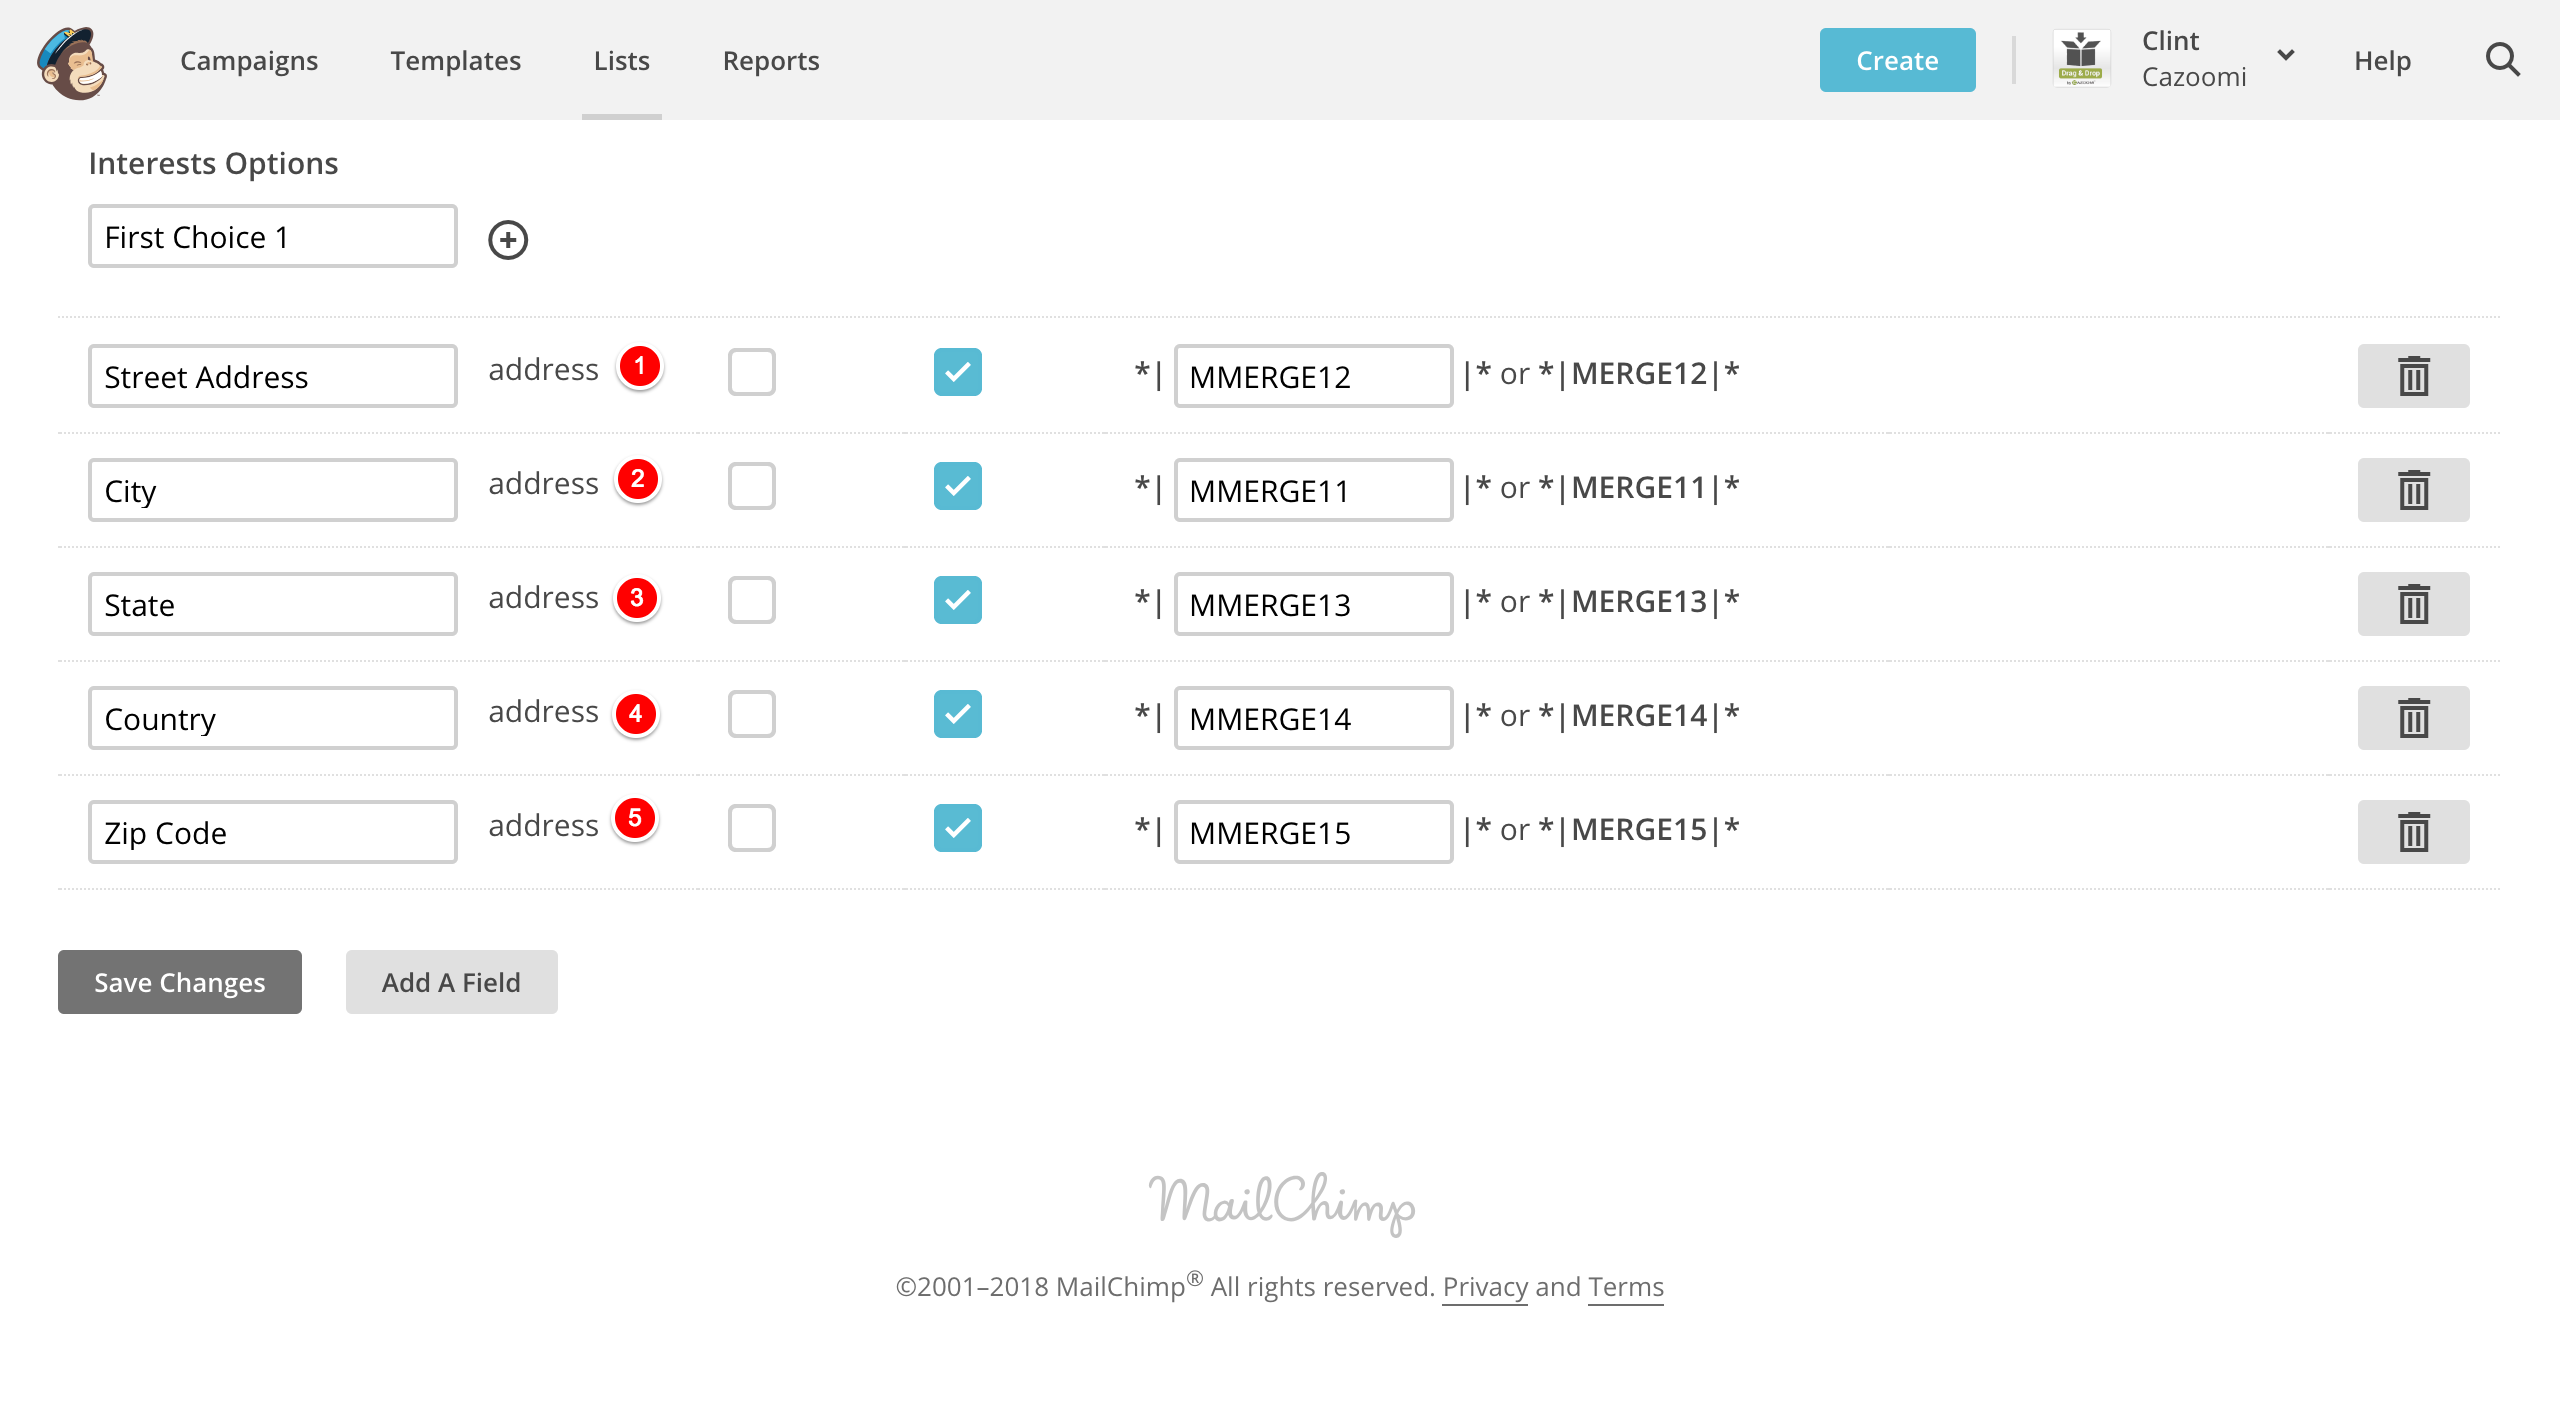2560x1406 pixels.
Task: Go to the Reports tab
Action: tap(771, 60)
